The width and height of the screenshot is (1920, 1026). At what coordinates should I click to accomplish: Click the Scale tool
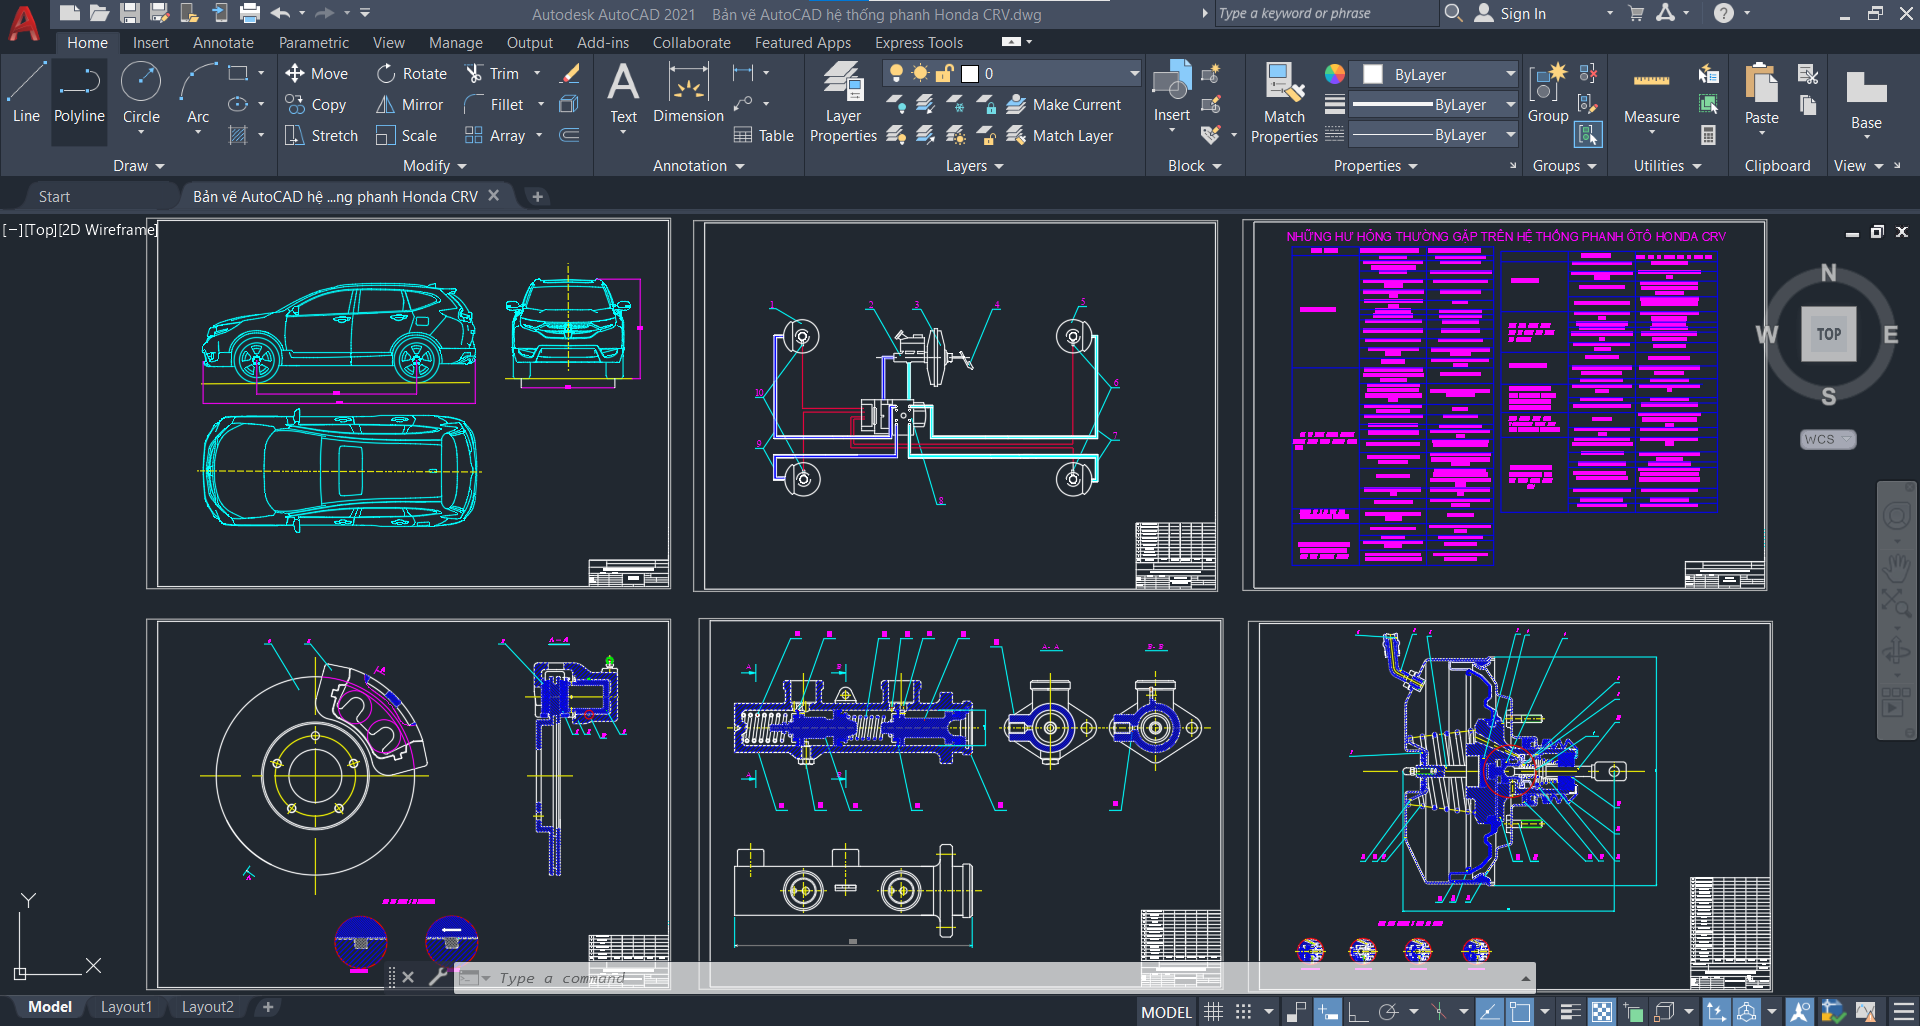pyautogui.click(x=406, y=135)
